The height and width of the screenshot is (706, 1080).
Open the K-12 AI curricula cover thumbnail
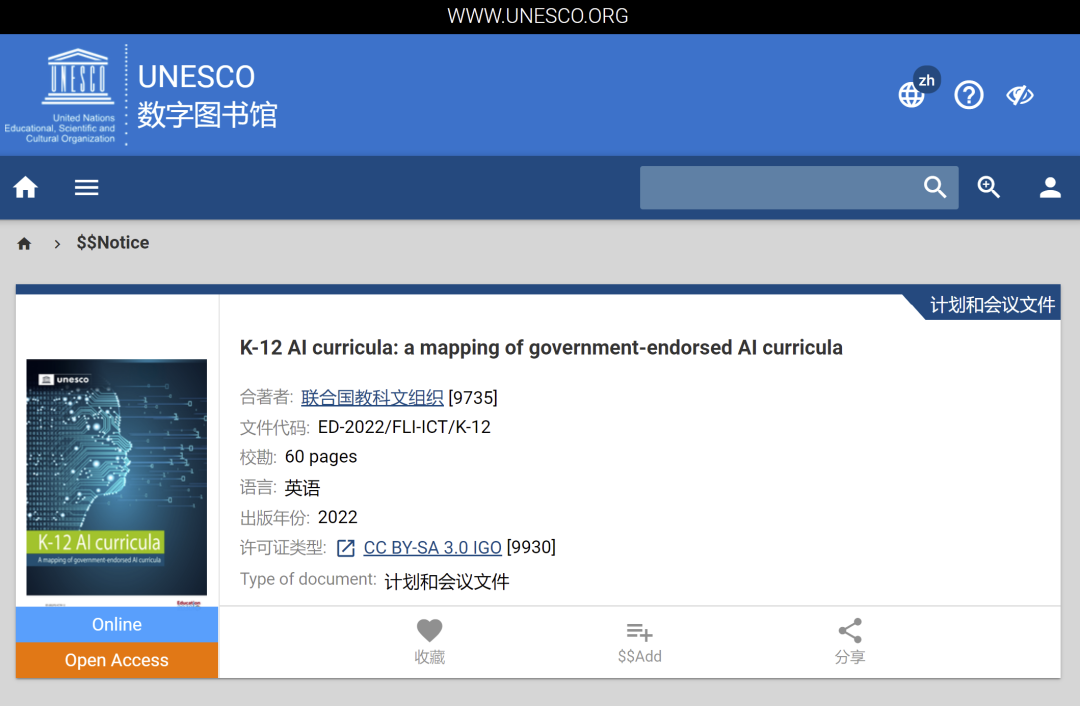117,477
